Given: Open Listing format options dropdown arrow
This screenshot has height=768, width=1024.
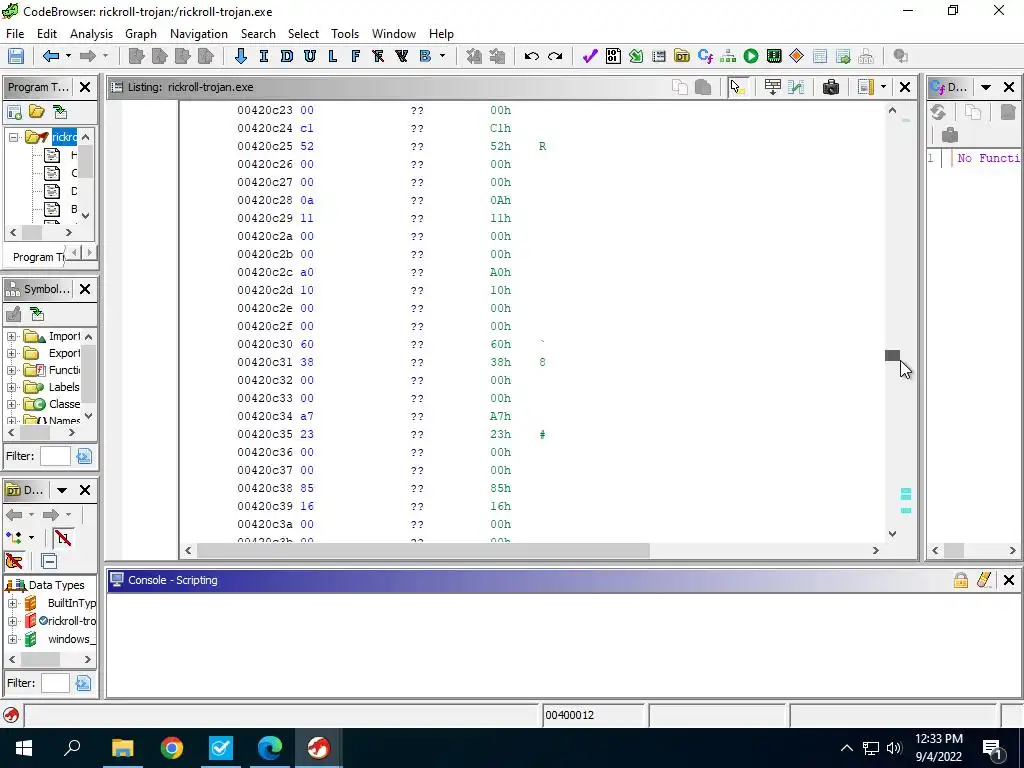Looking at the screenshot, I should [x=883, y=87].
